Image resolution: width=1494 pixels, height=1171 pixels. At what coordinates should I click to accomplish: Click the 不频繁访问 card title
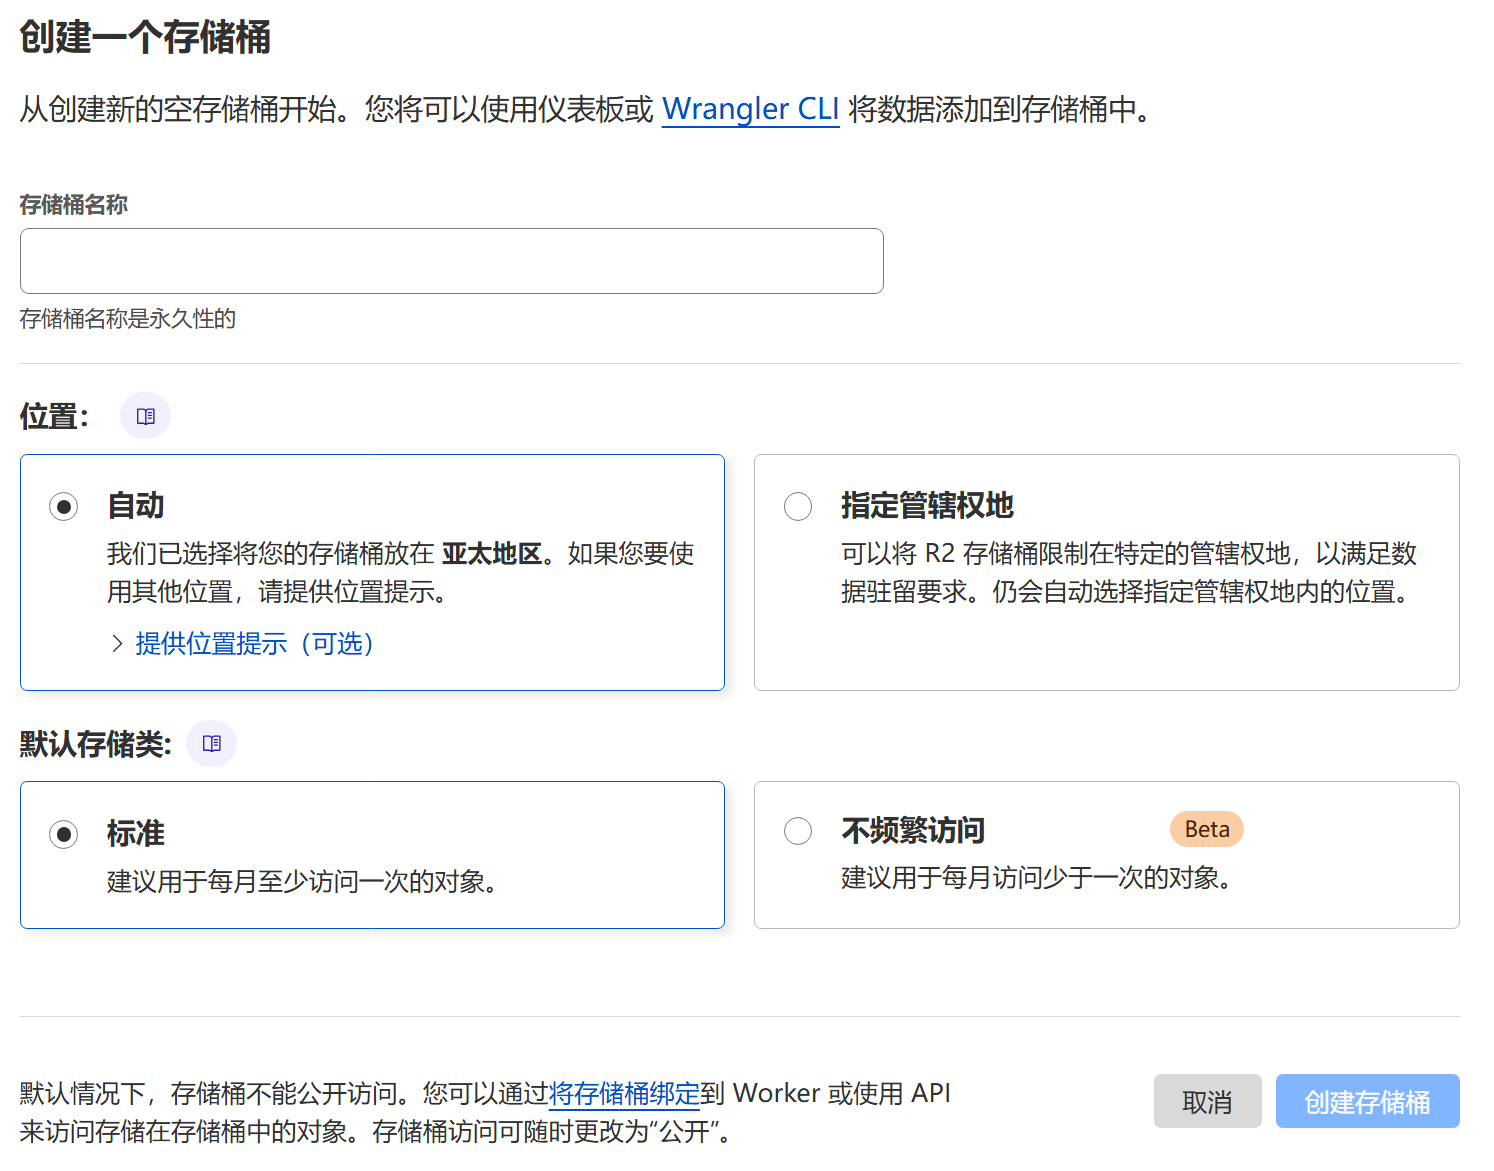click(x=912, y=830)
